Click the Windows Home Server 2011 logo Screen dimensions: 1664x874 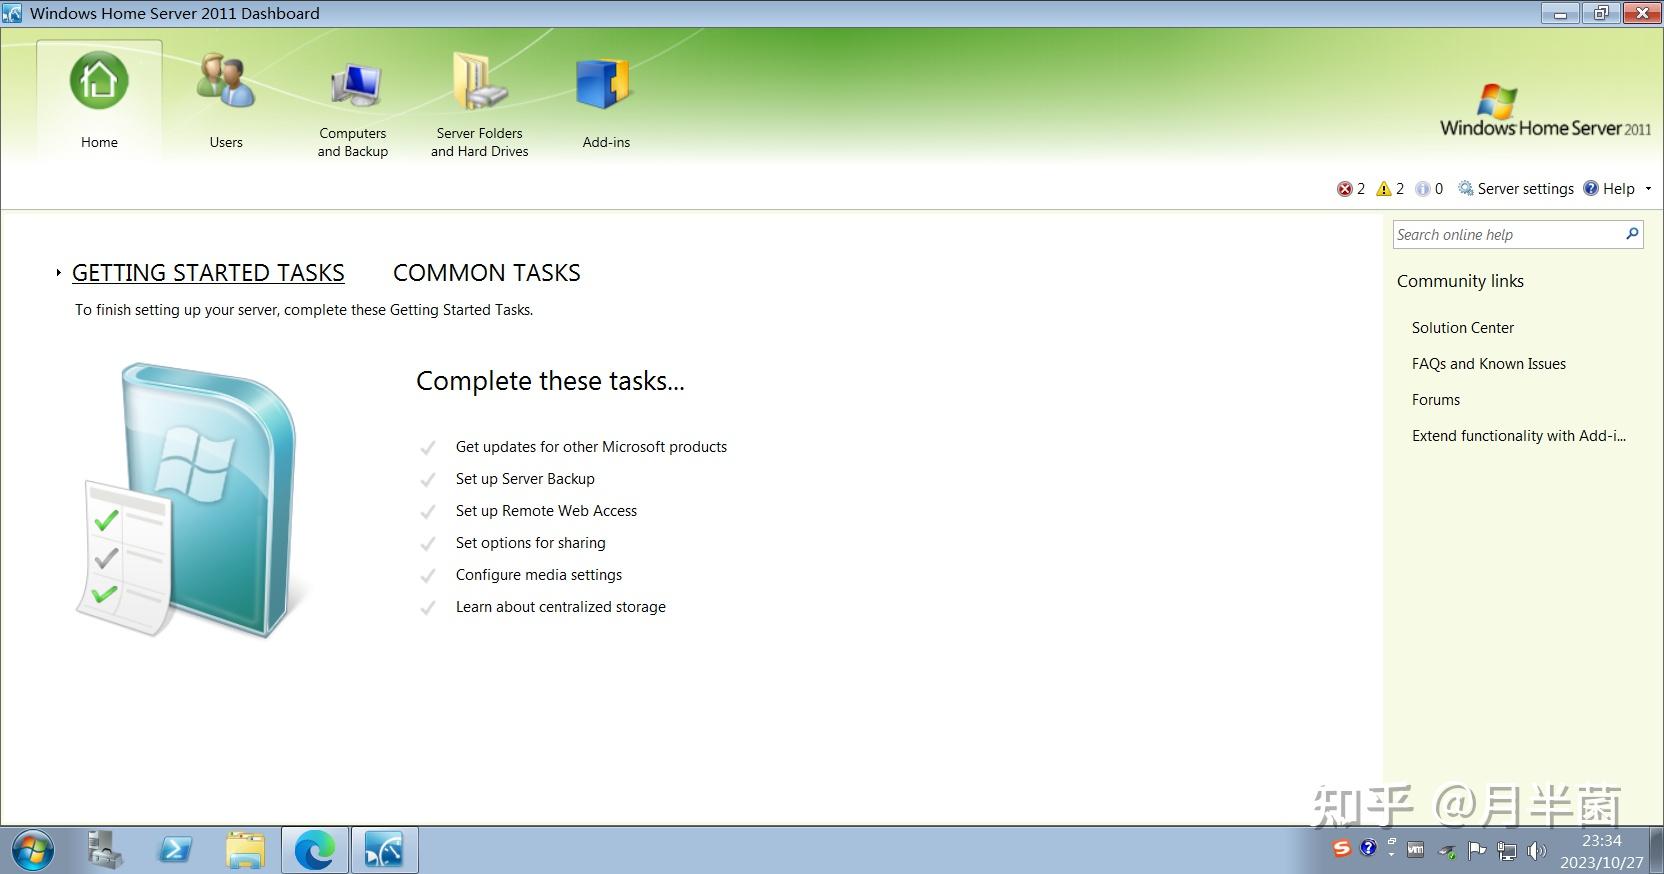point(1545,111)
